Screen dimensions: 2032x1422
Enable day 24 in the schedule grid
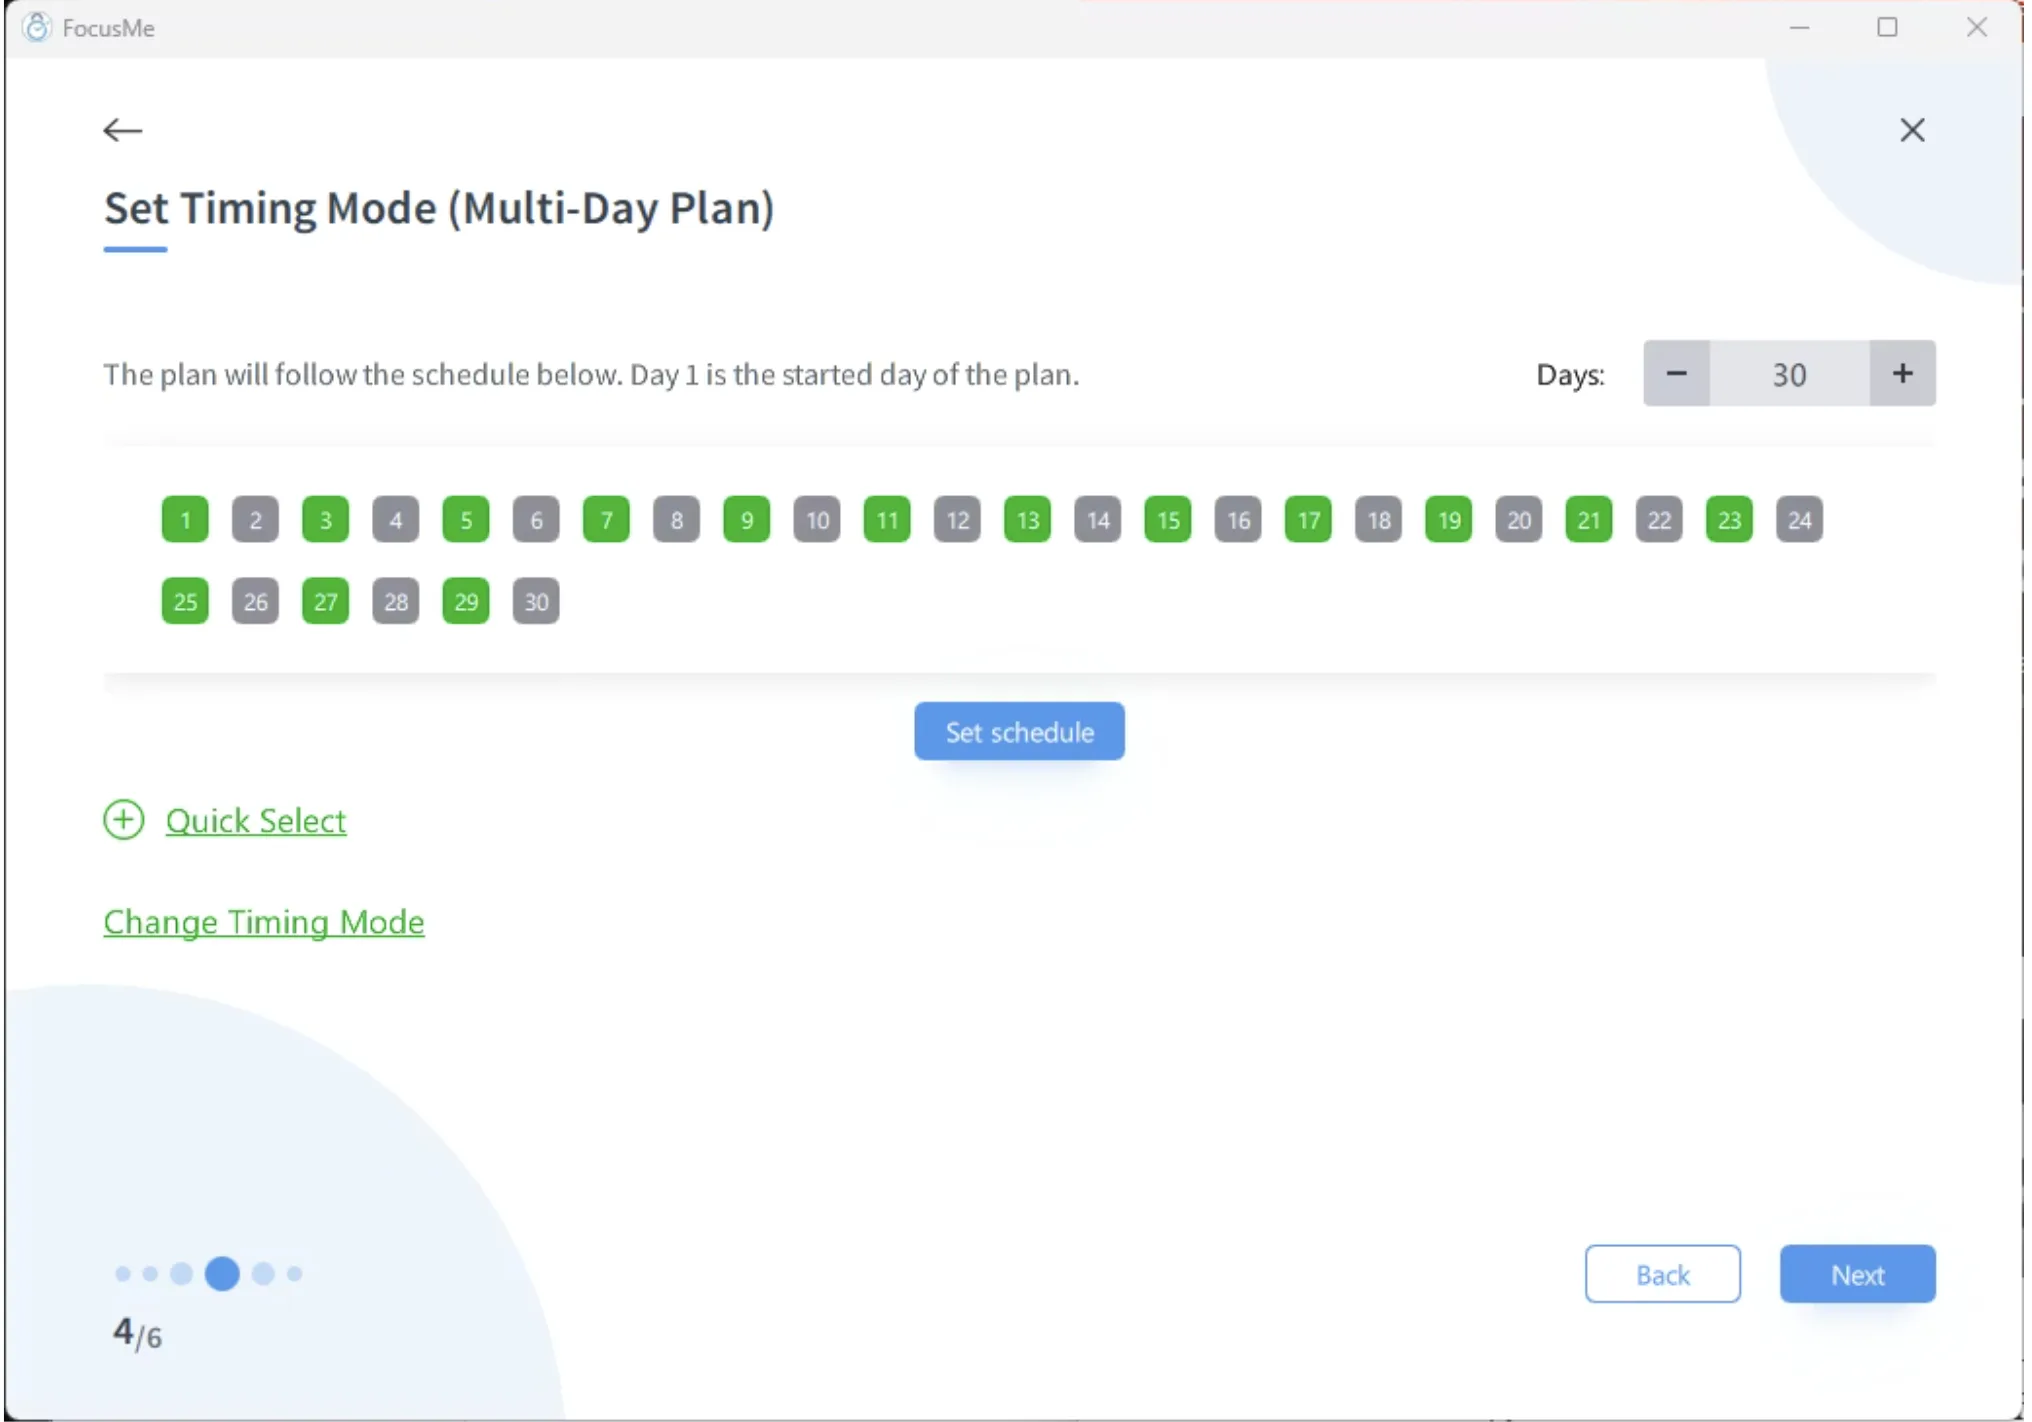point(1799,519)
